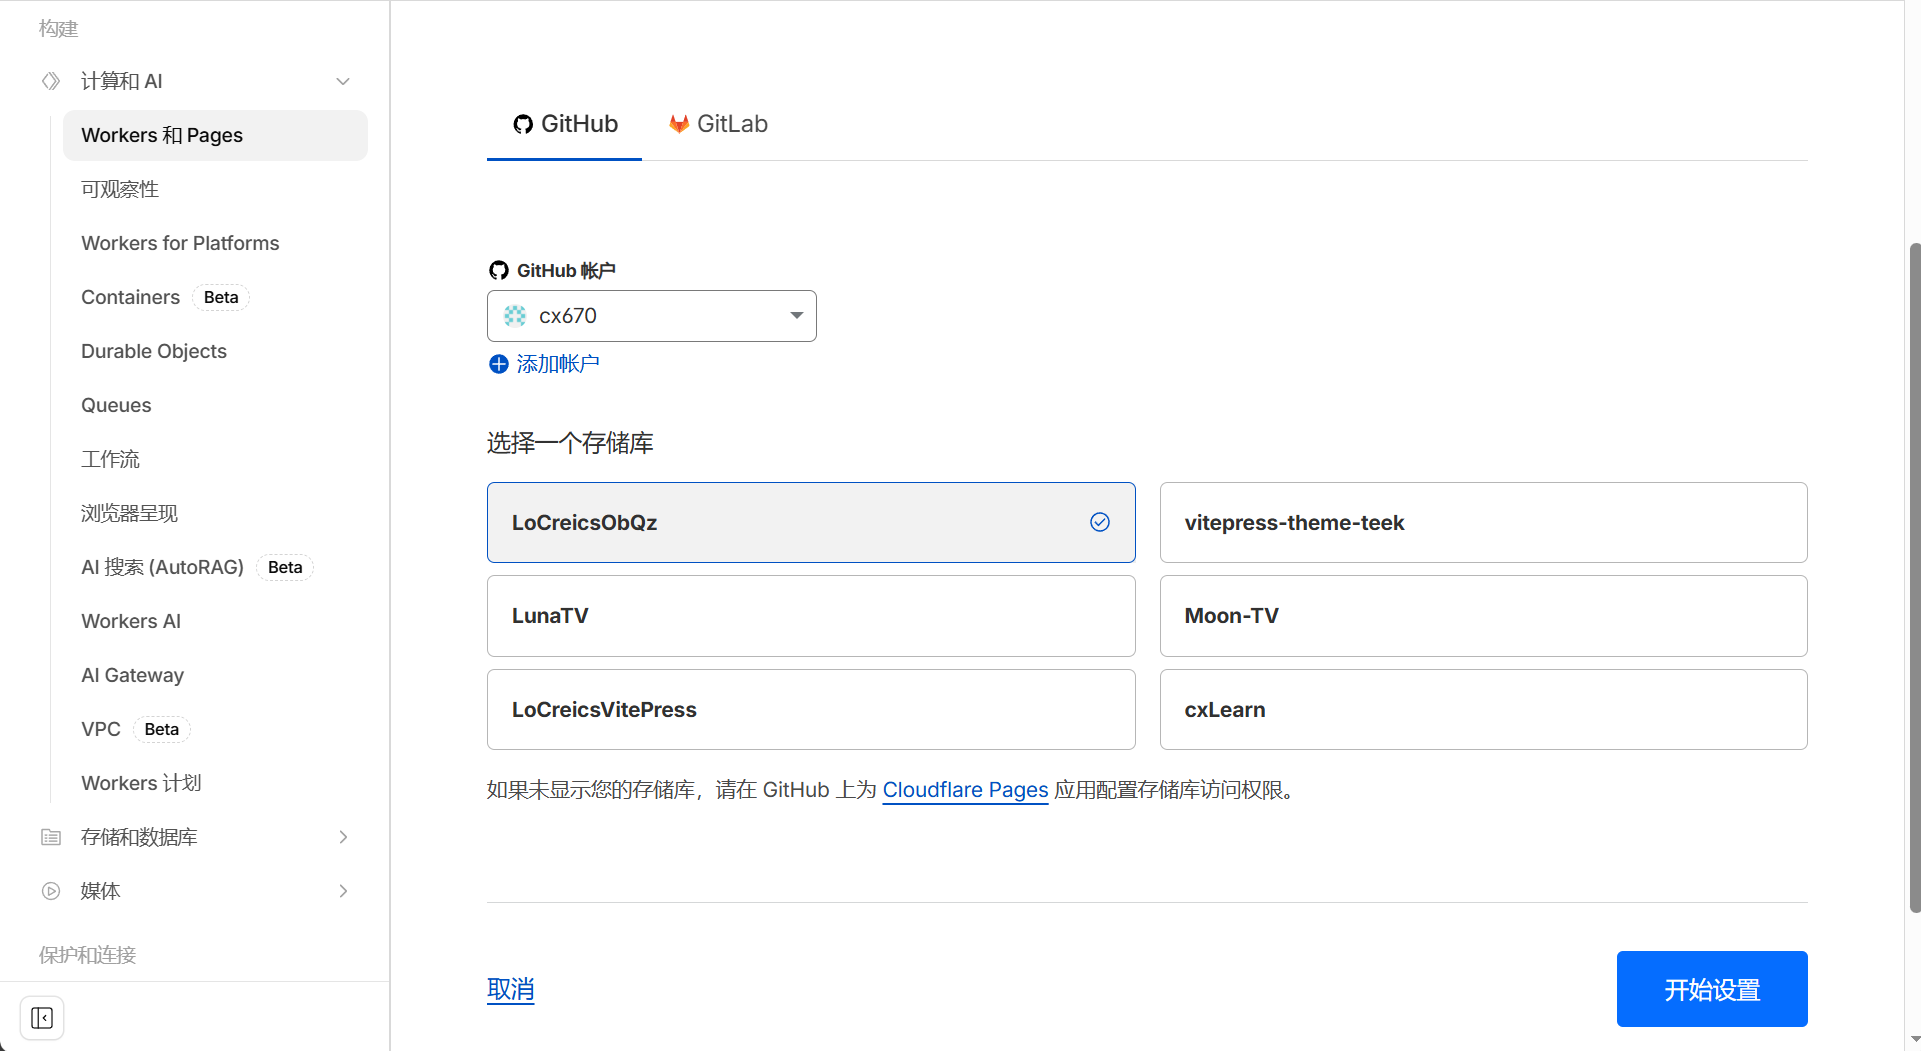
Task: Click the 媒体 play icon in sidebar
Action: pos(51,891)
